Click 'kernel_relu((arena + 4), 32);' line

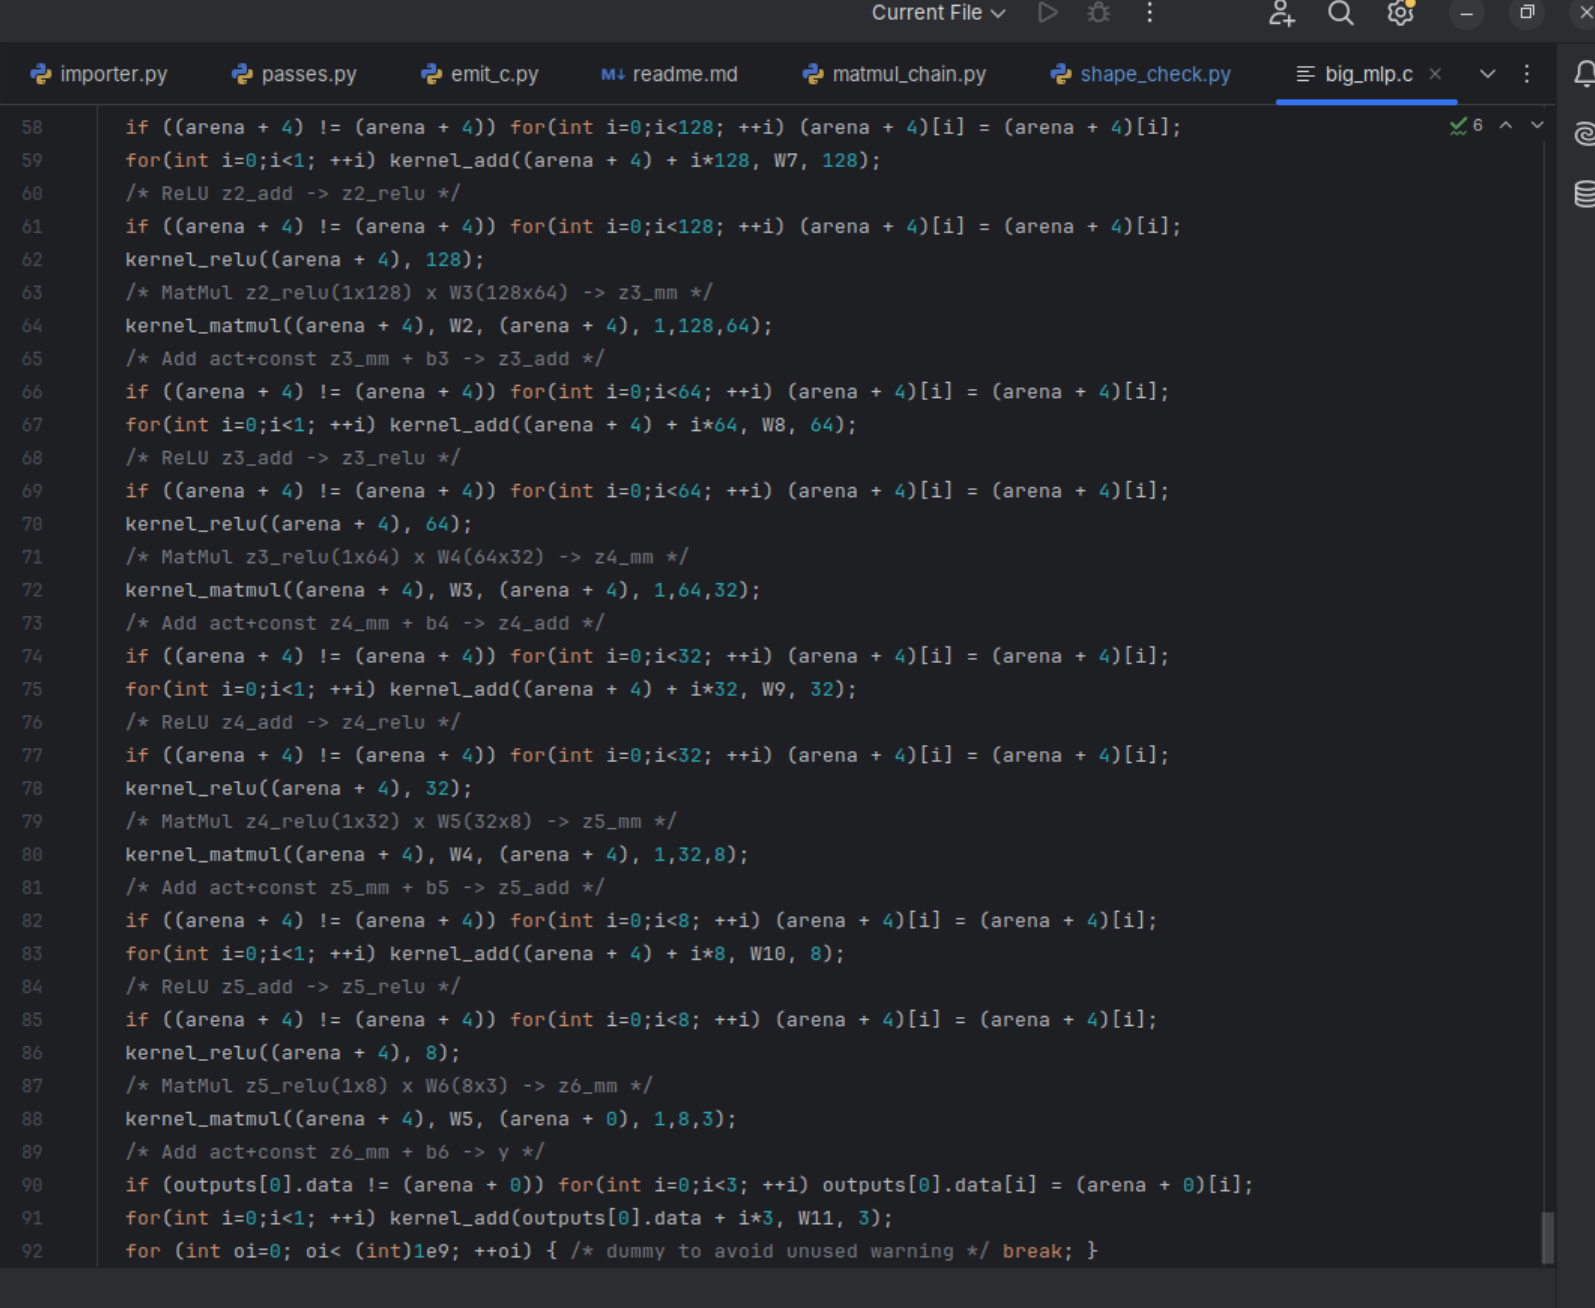(299, 788)
